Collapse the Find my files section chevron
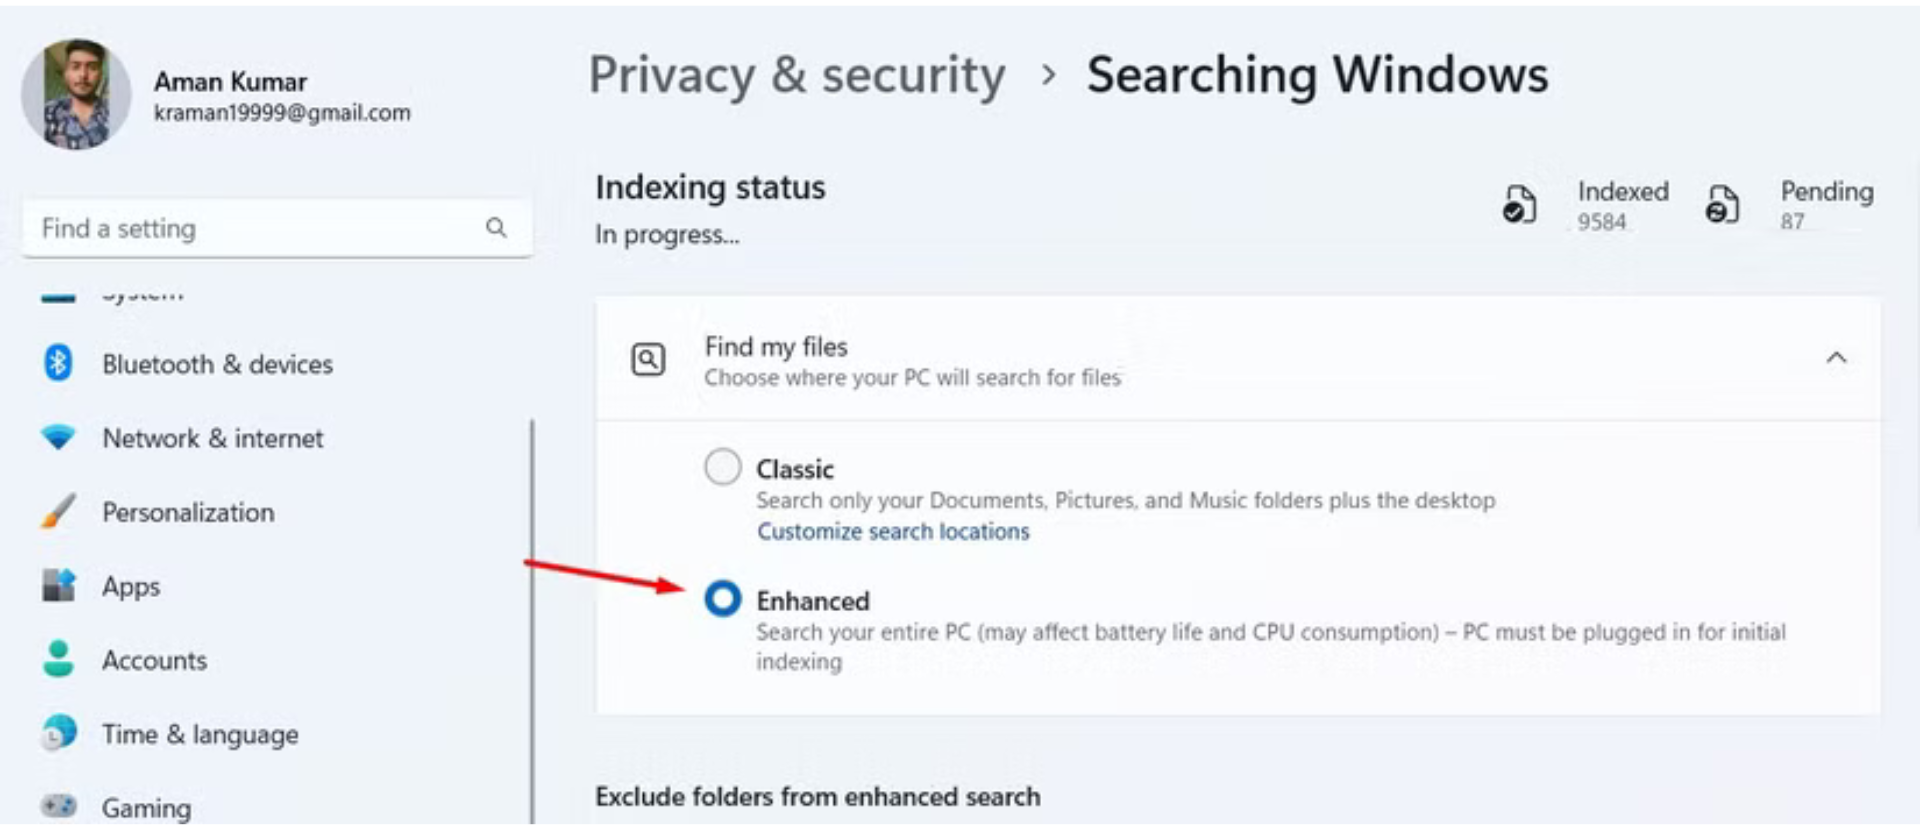This screenshot has height=826, width=1920. pos(1836,358)
